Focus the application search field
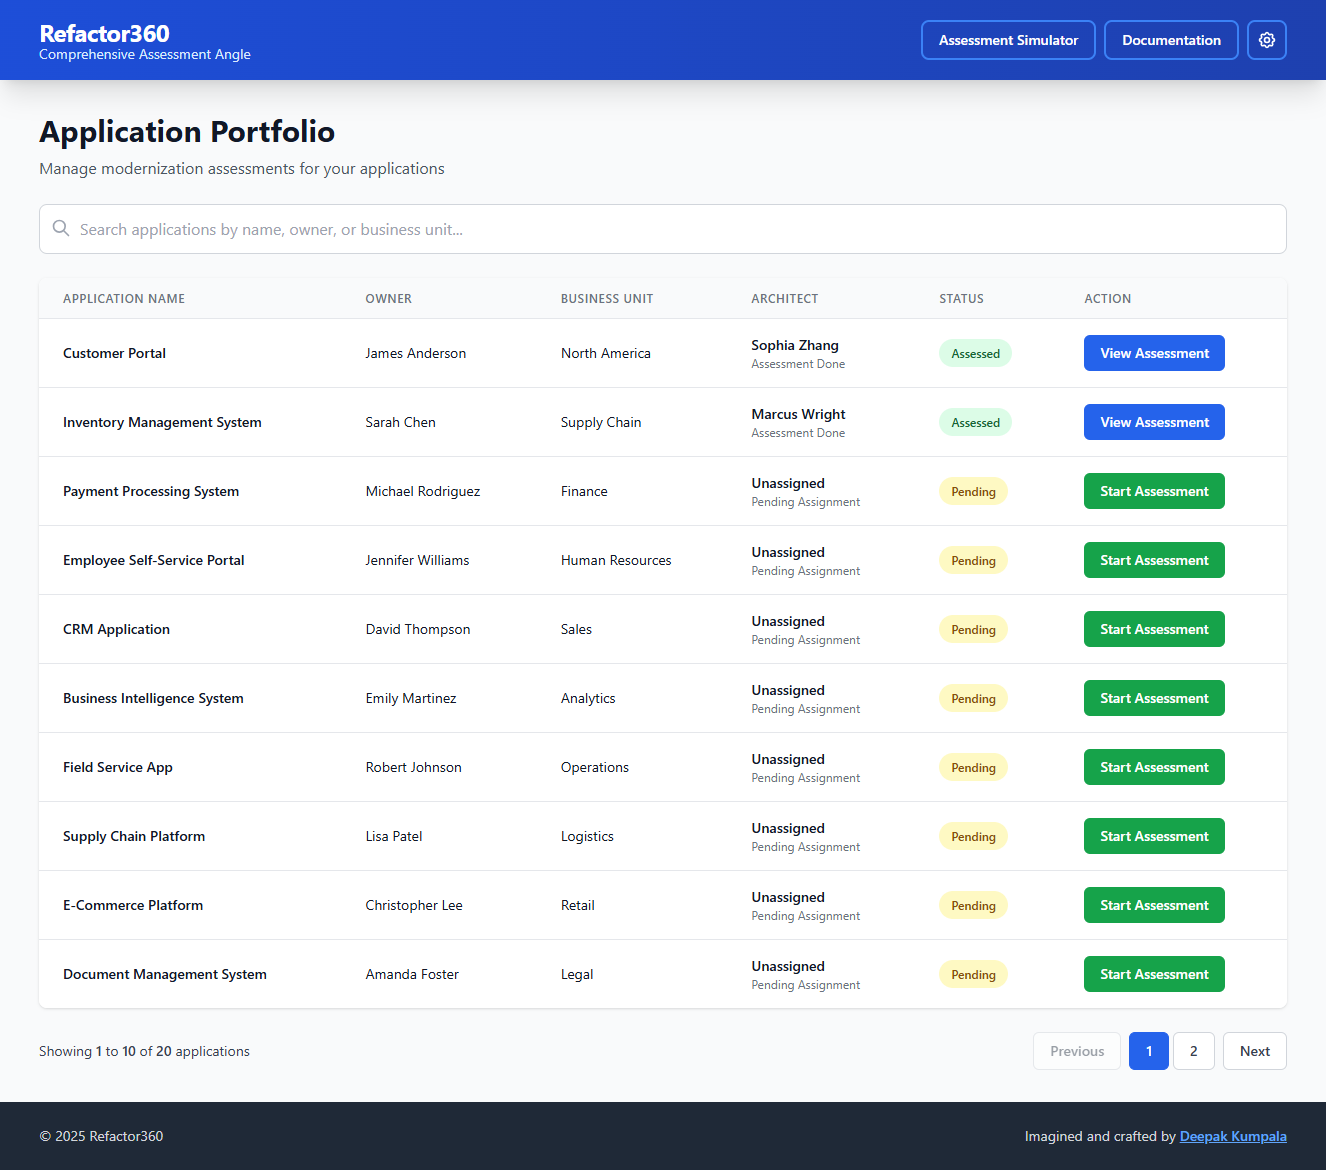 point(670,229)
